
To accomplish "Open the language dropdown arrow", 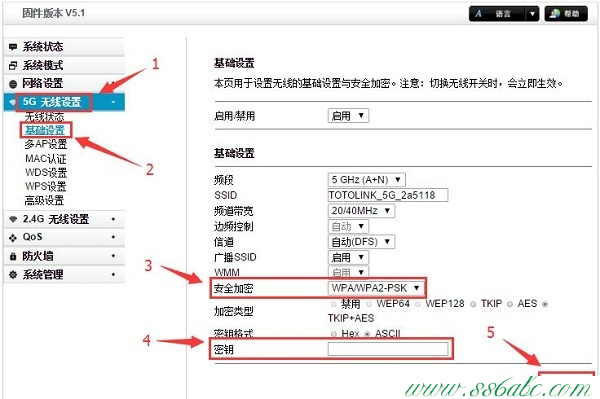I will (x=532, y=14).
